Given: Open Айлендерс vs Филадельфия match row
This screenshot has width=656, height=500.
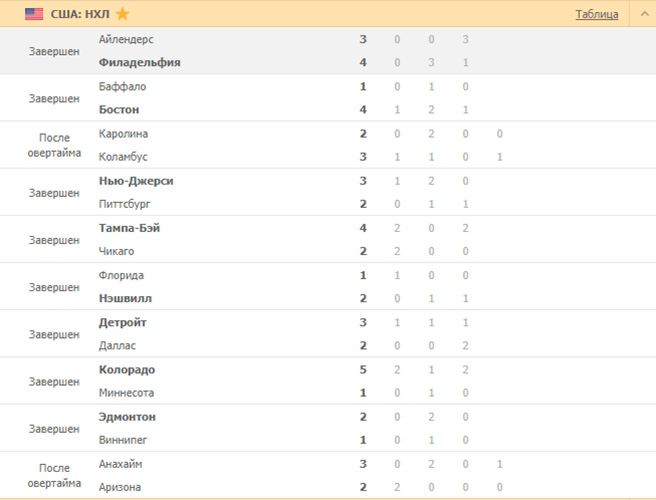Looking at the screenshot, I should 328,51.
